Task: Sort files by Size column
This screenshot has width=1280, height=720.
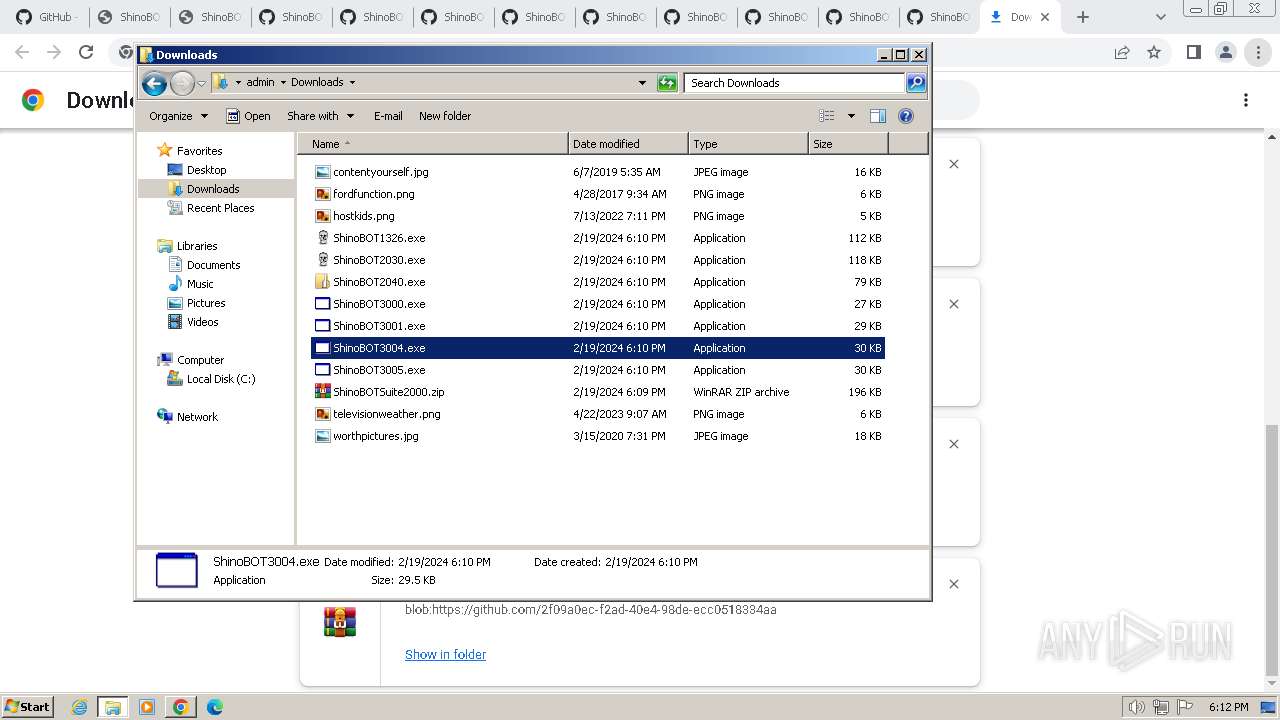Action: tap(848, 144)
